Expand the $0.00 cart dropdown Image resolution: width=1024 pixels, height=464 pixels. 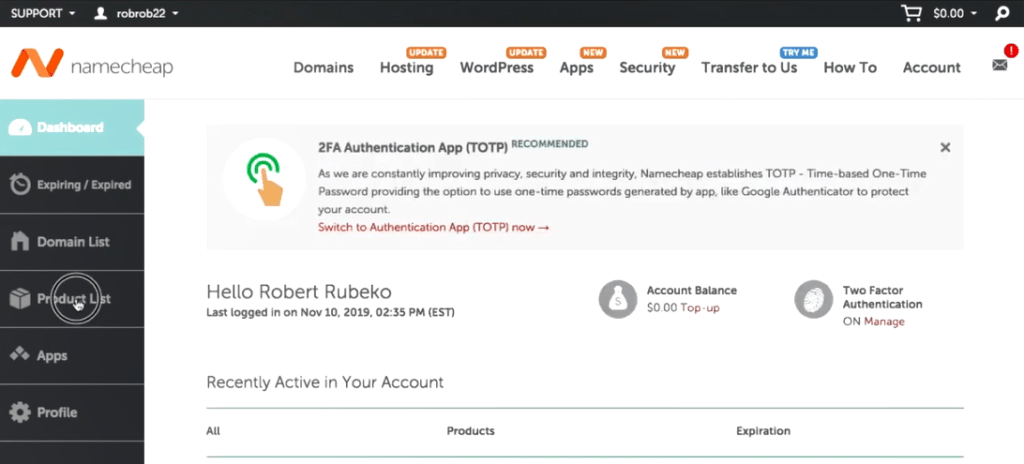click(x=955, y=13)
